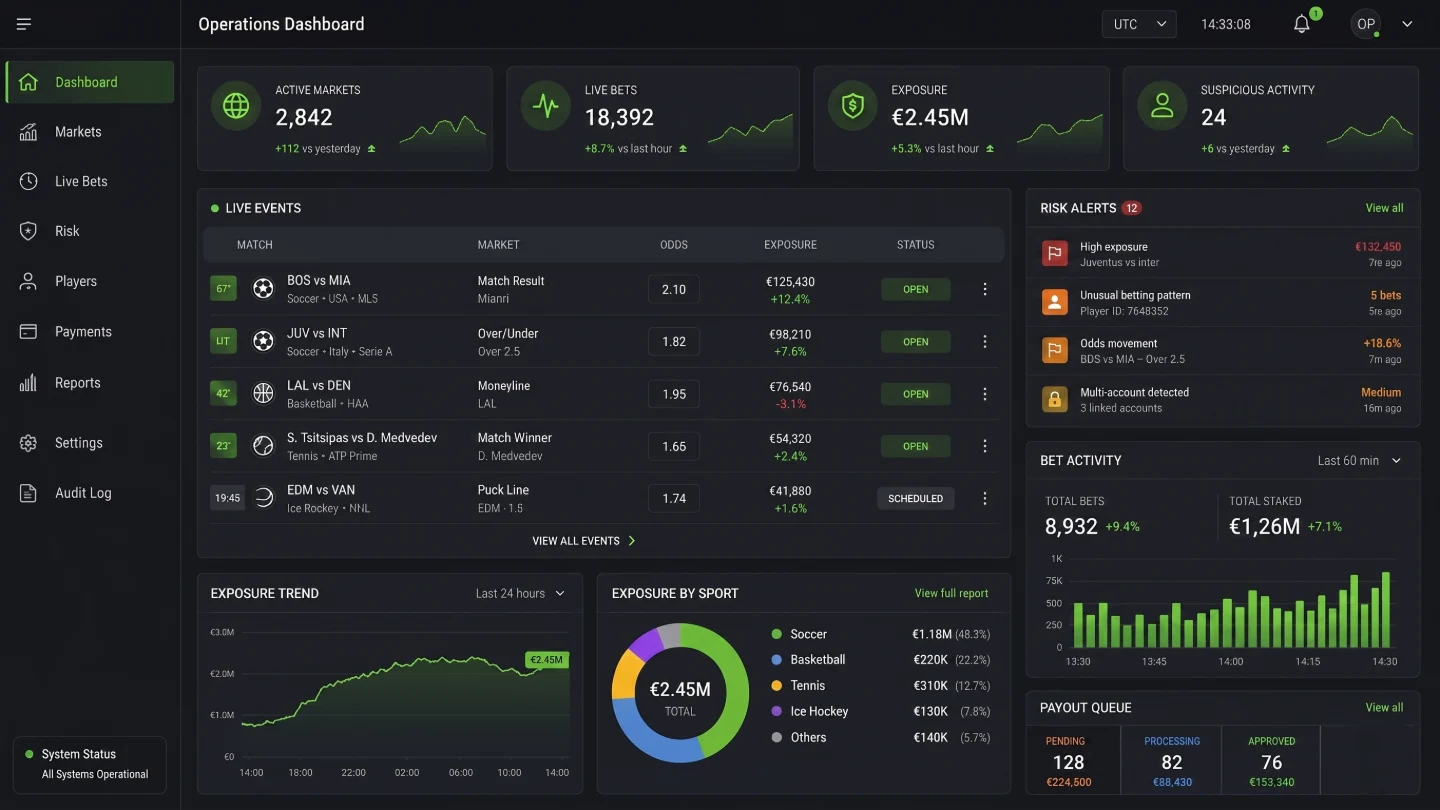Screen dimensions: 1440x810
Task: Click the Exposure shield dollar icon
Action: 853,107
